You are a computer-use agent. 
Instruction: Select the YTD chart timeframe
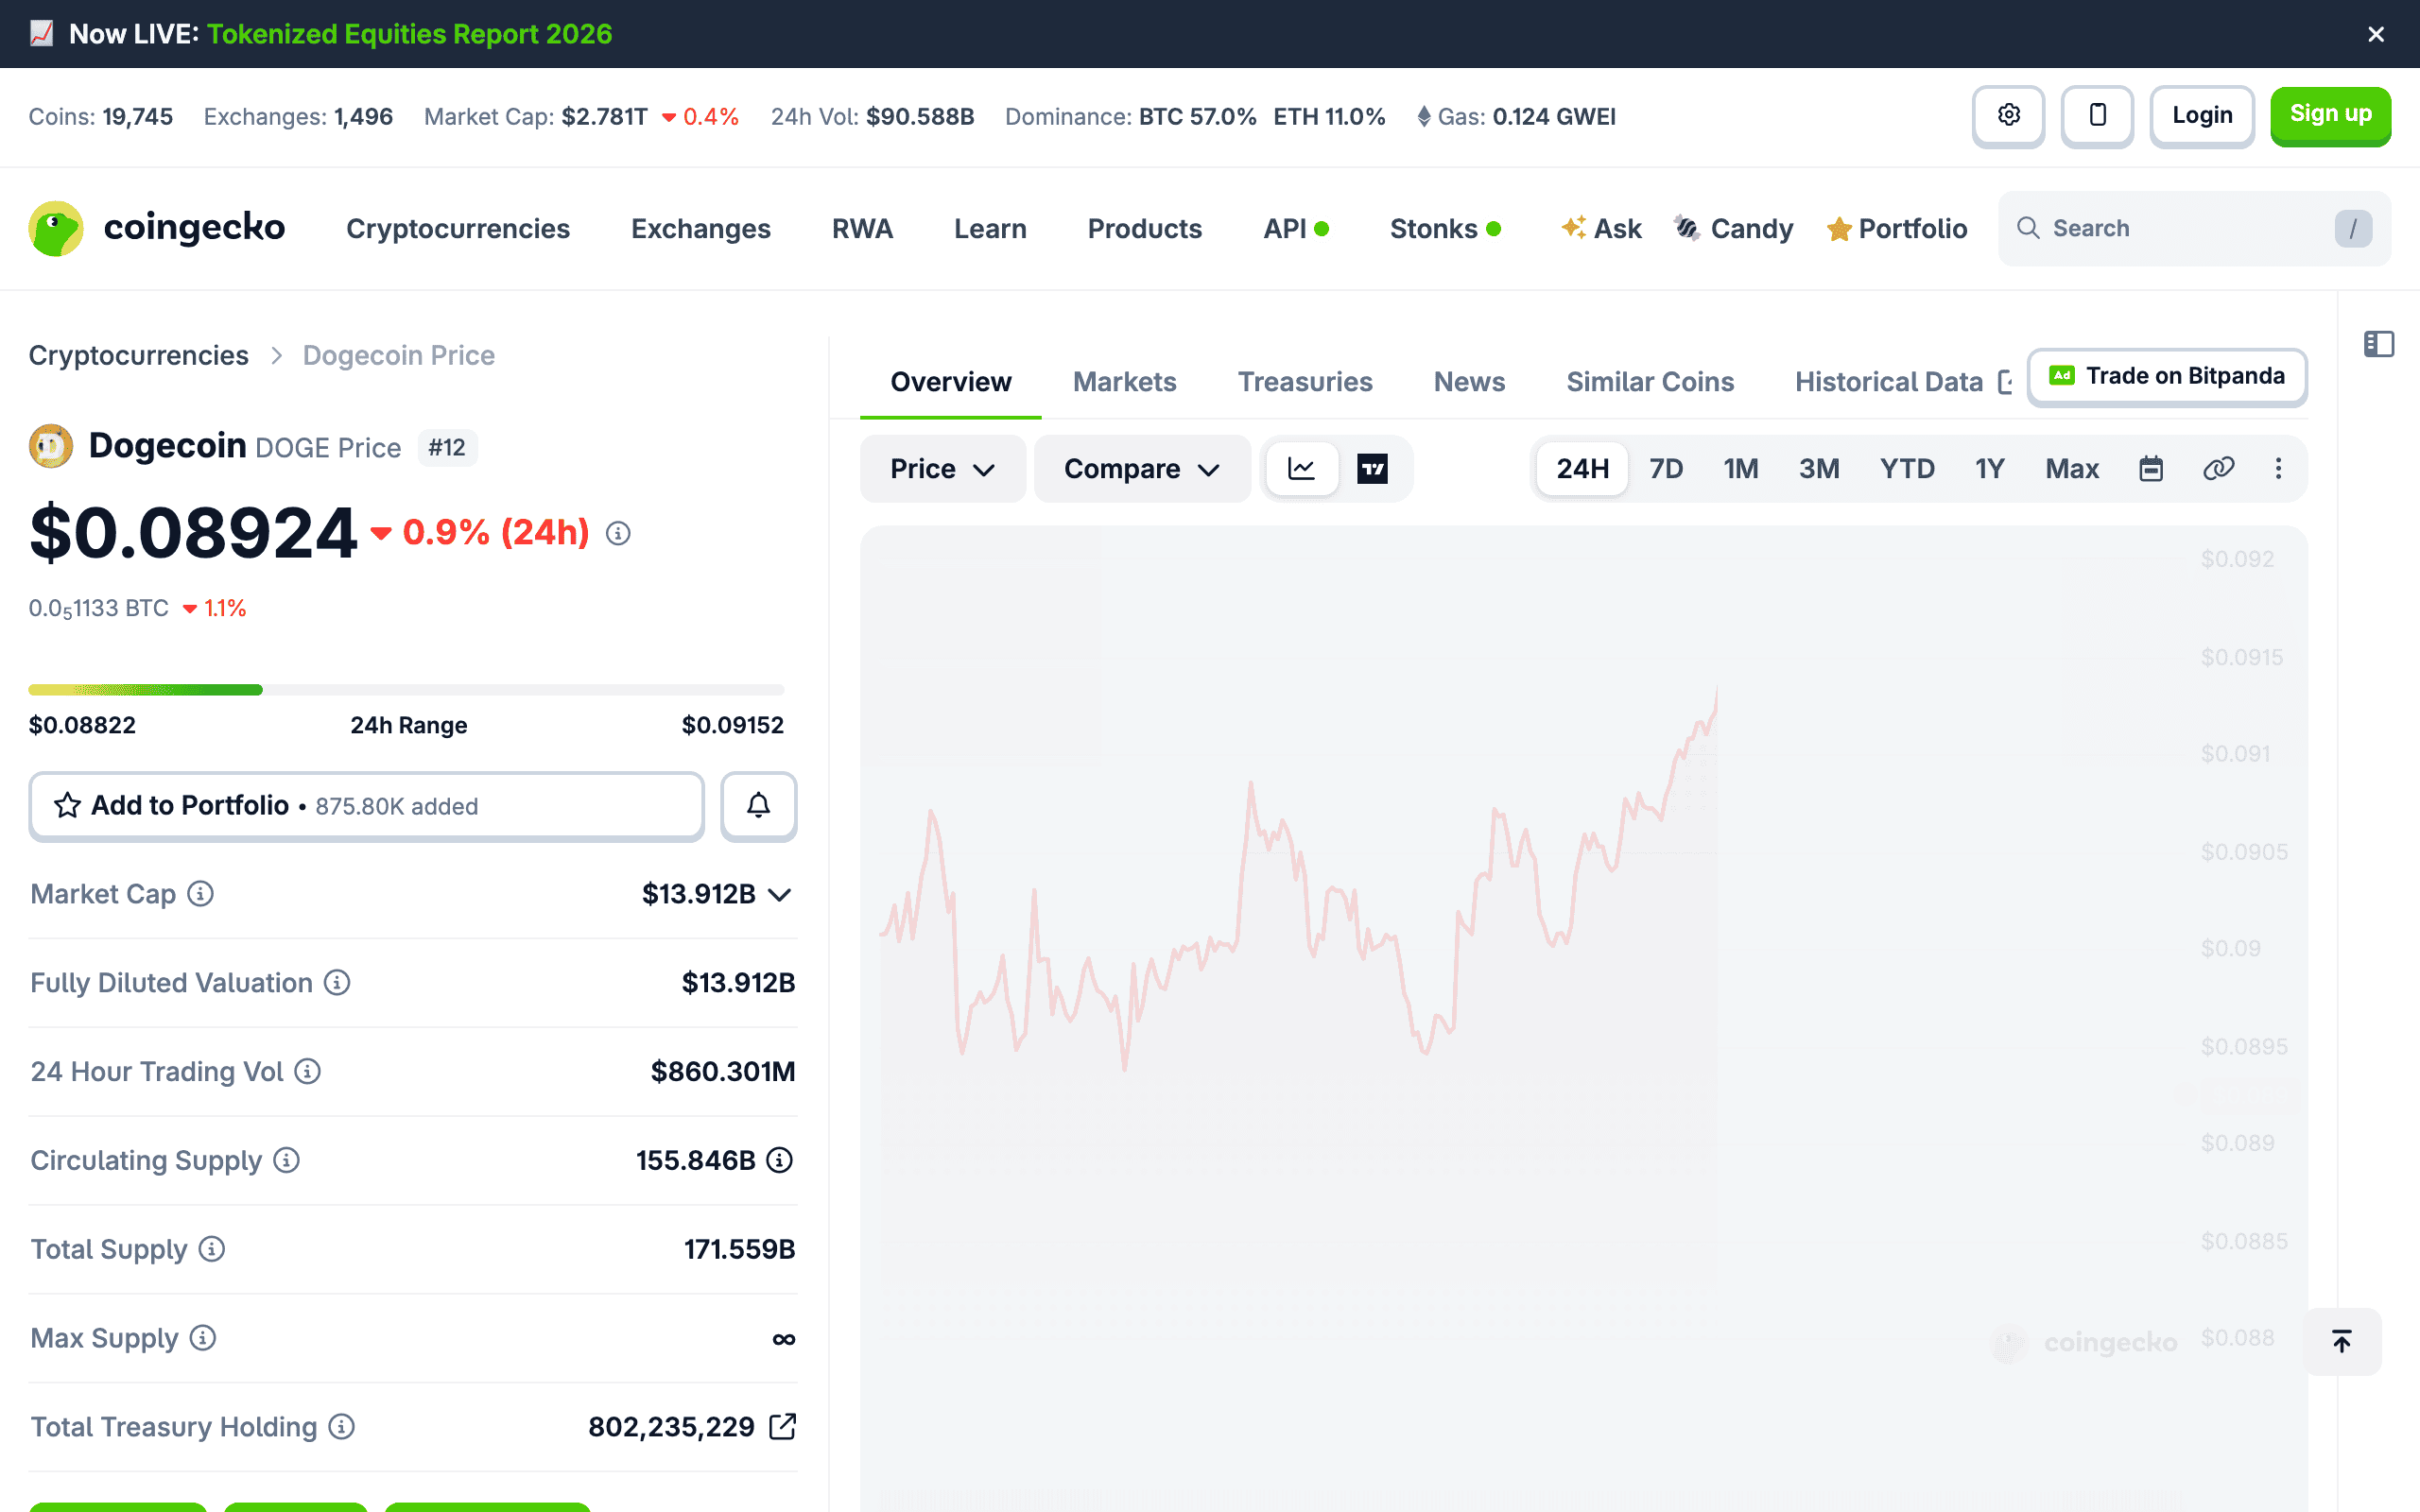click(x=1907, y=469)
